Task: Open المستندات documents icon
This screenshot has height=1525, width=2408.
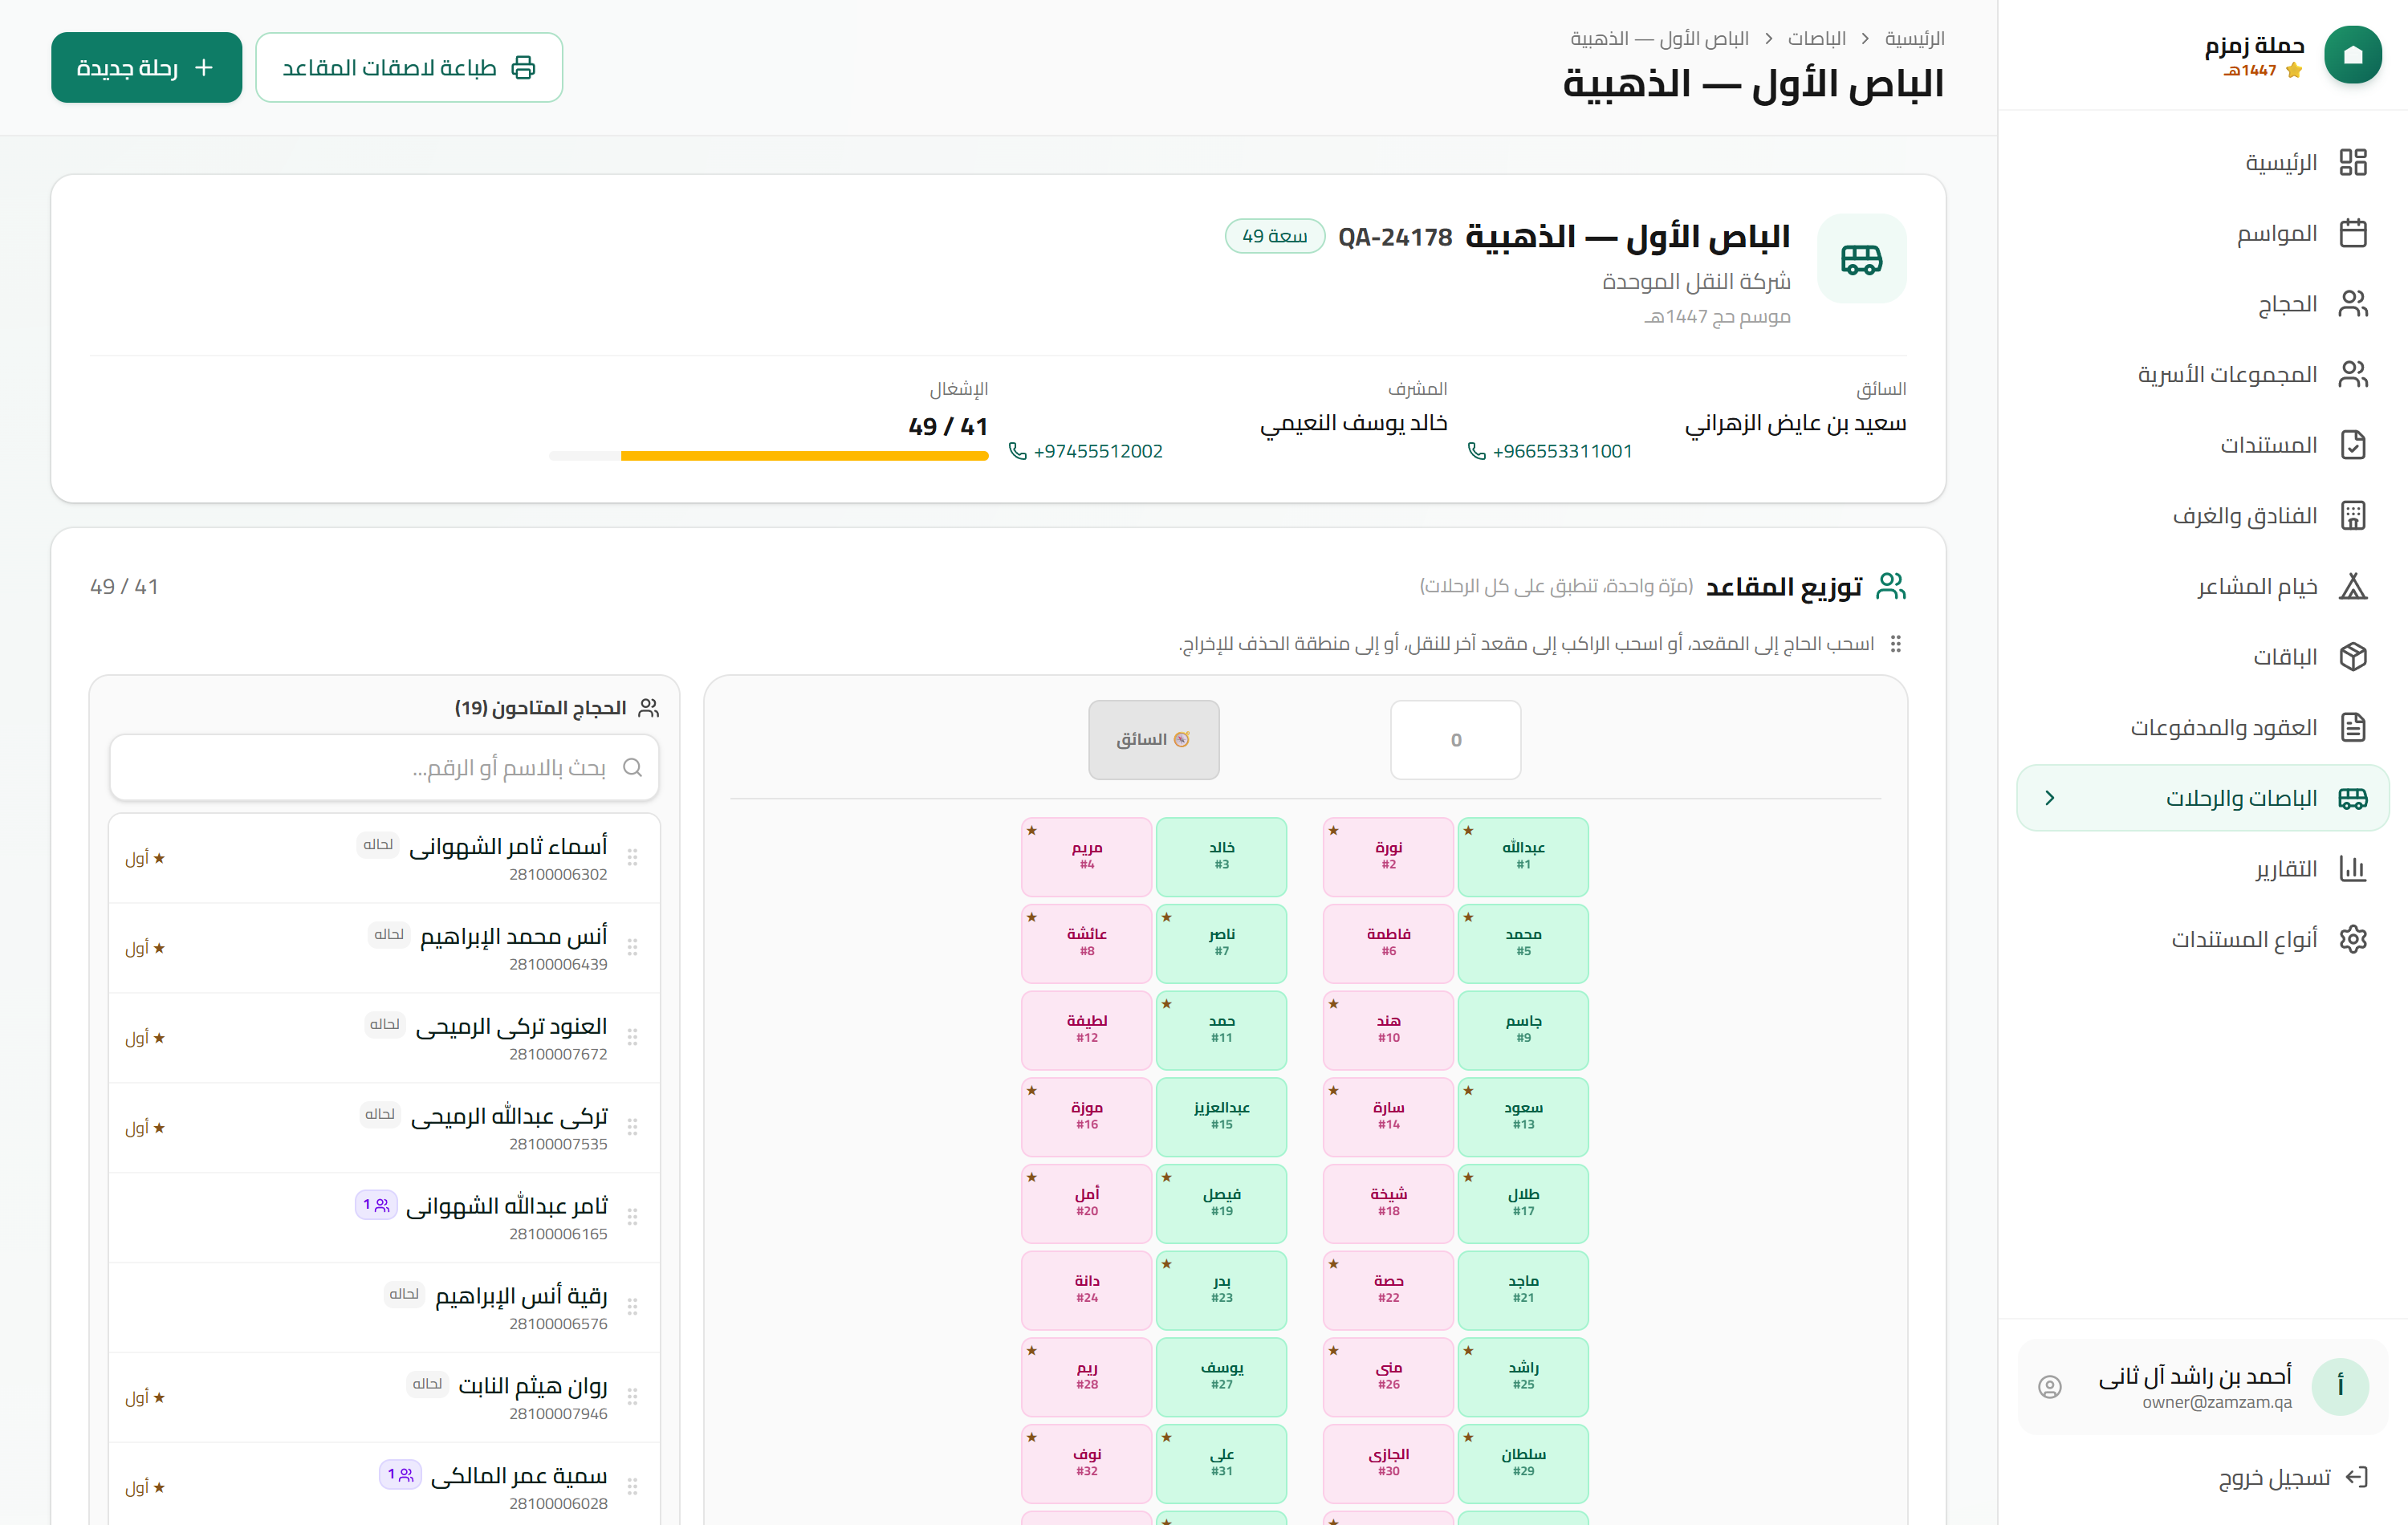Action: [2352, 445]
